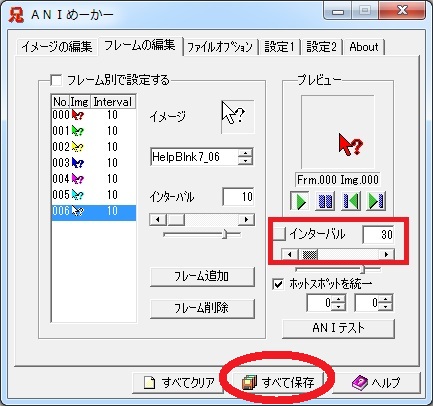Increase second hotspot value with up arrow
The image size is (433, 406).
click(x=386, y=299)
